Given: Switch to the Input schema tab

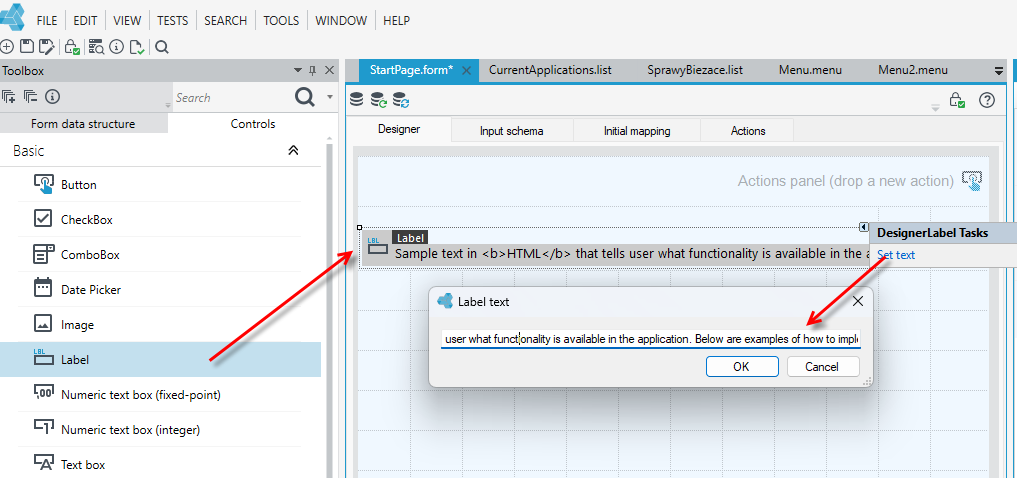Looking at the screenshot, I should 512,131.
